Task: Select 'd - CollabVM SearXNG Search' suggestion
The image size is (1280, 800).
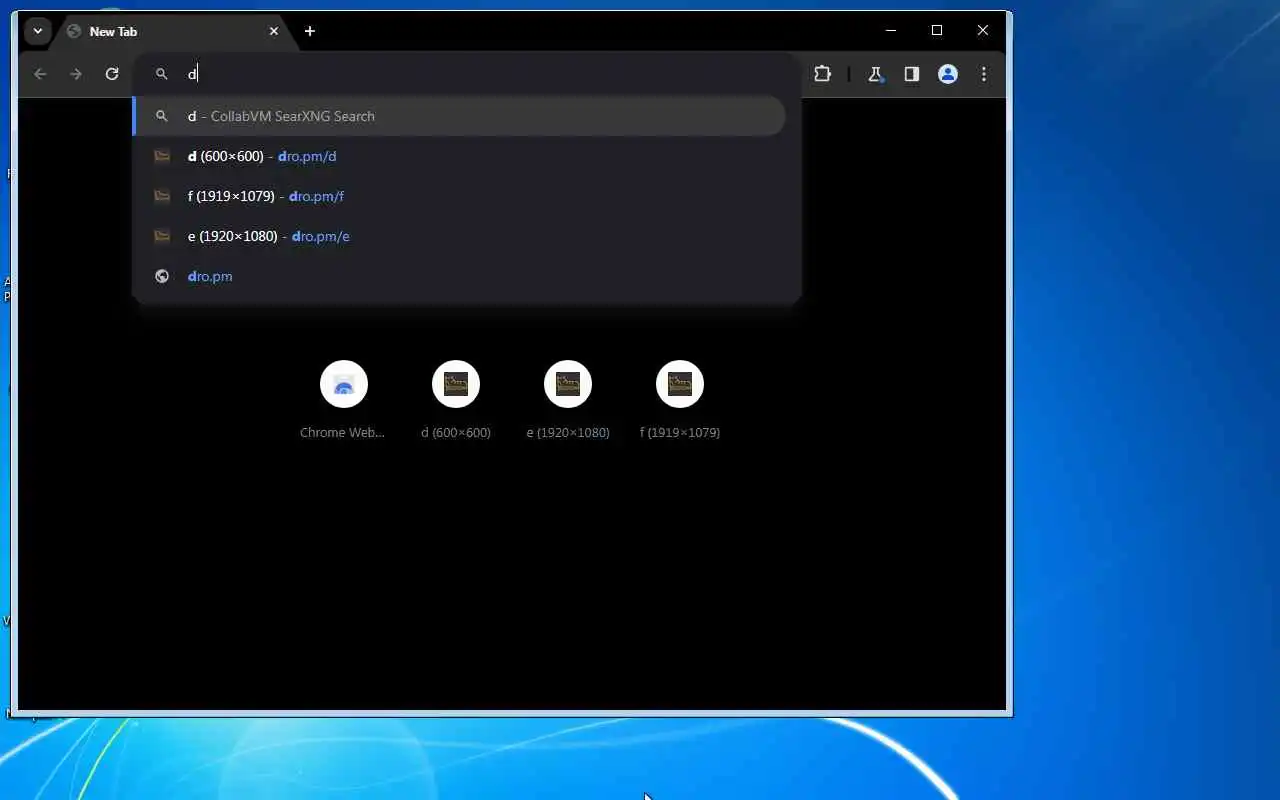Action: tap(460, 116)
